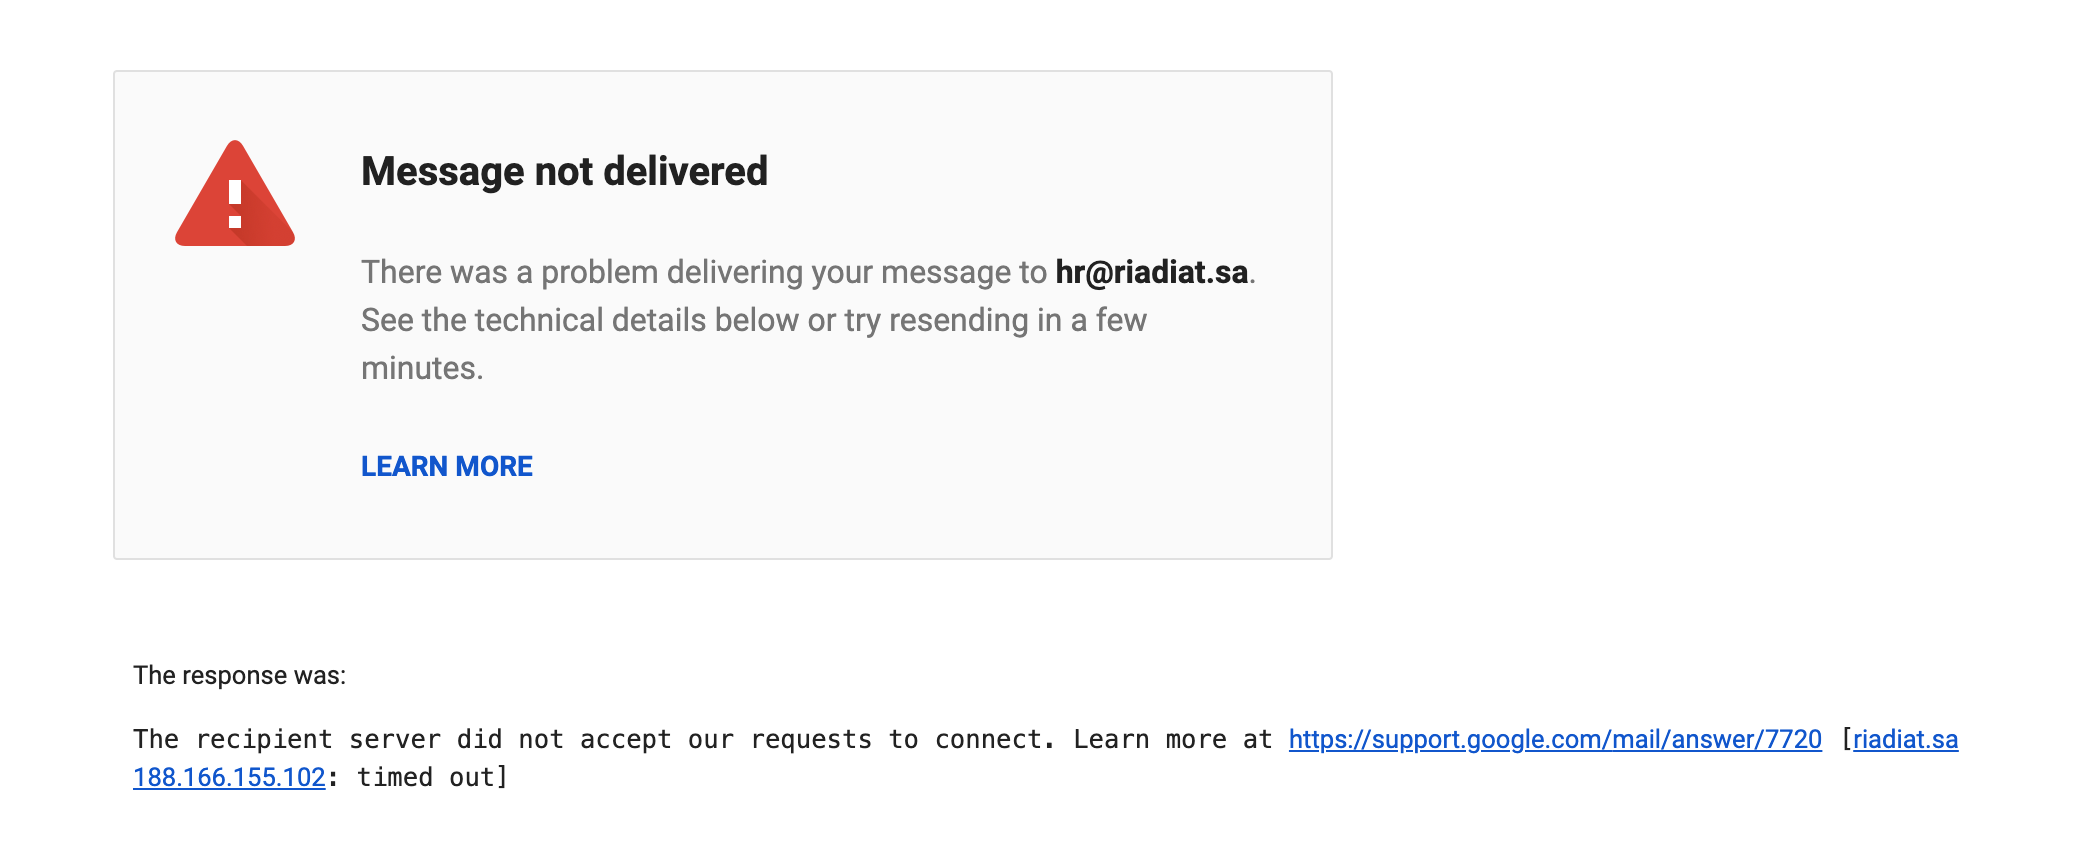This screenshot has width=2074, height=848.
Task: Click the word "minutes." in the notice
Action: 422,368
